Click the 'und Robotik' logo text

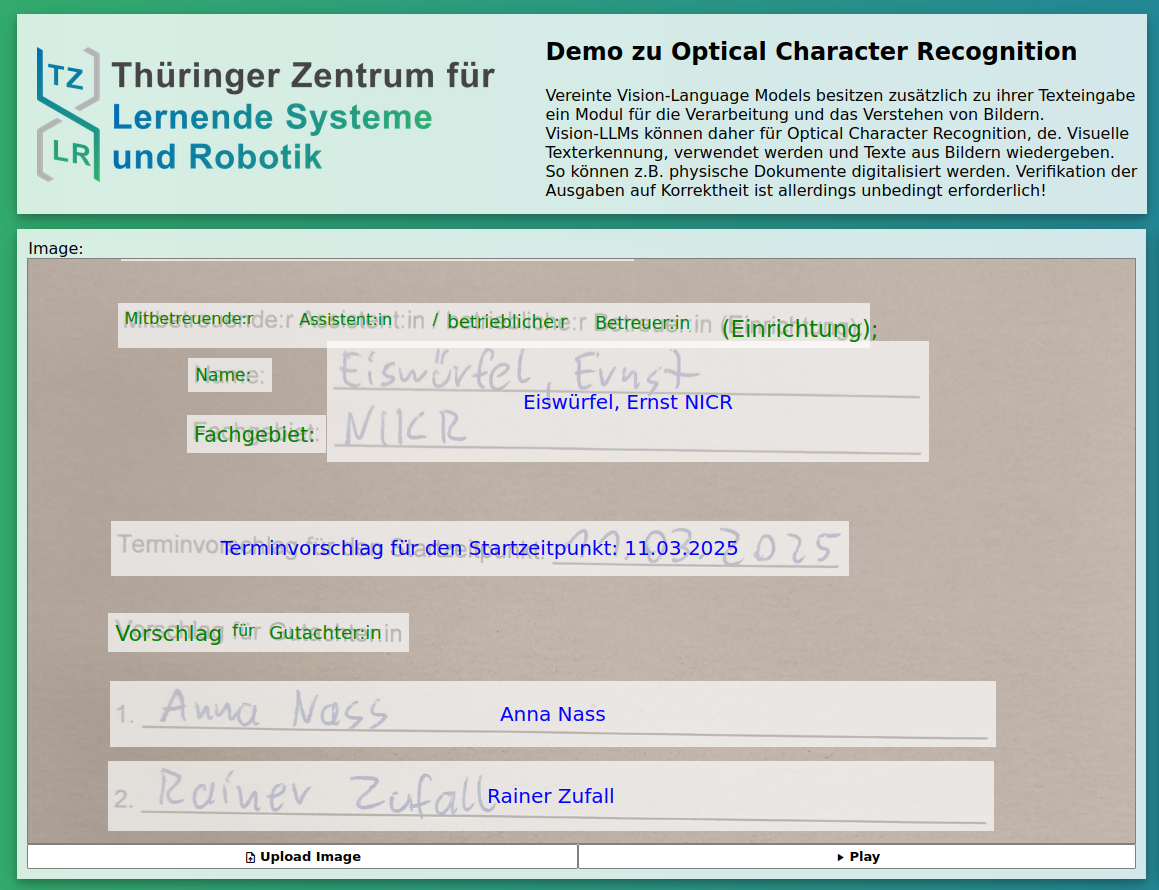point(217,157)
